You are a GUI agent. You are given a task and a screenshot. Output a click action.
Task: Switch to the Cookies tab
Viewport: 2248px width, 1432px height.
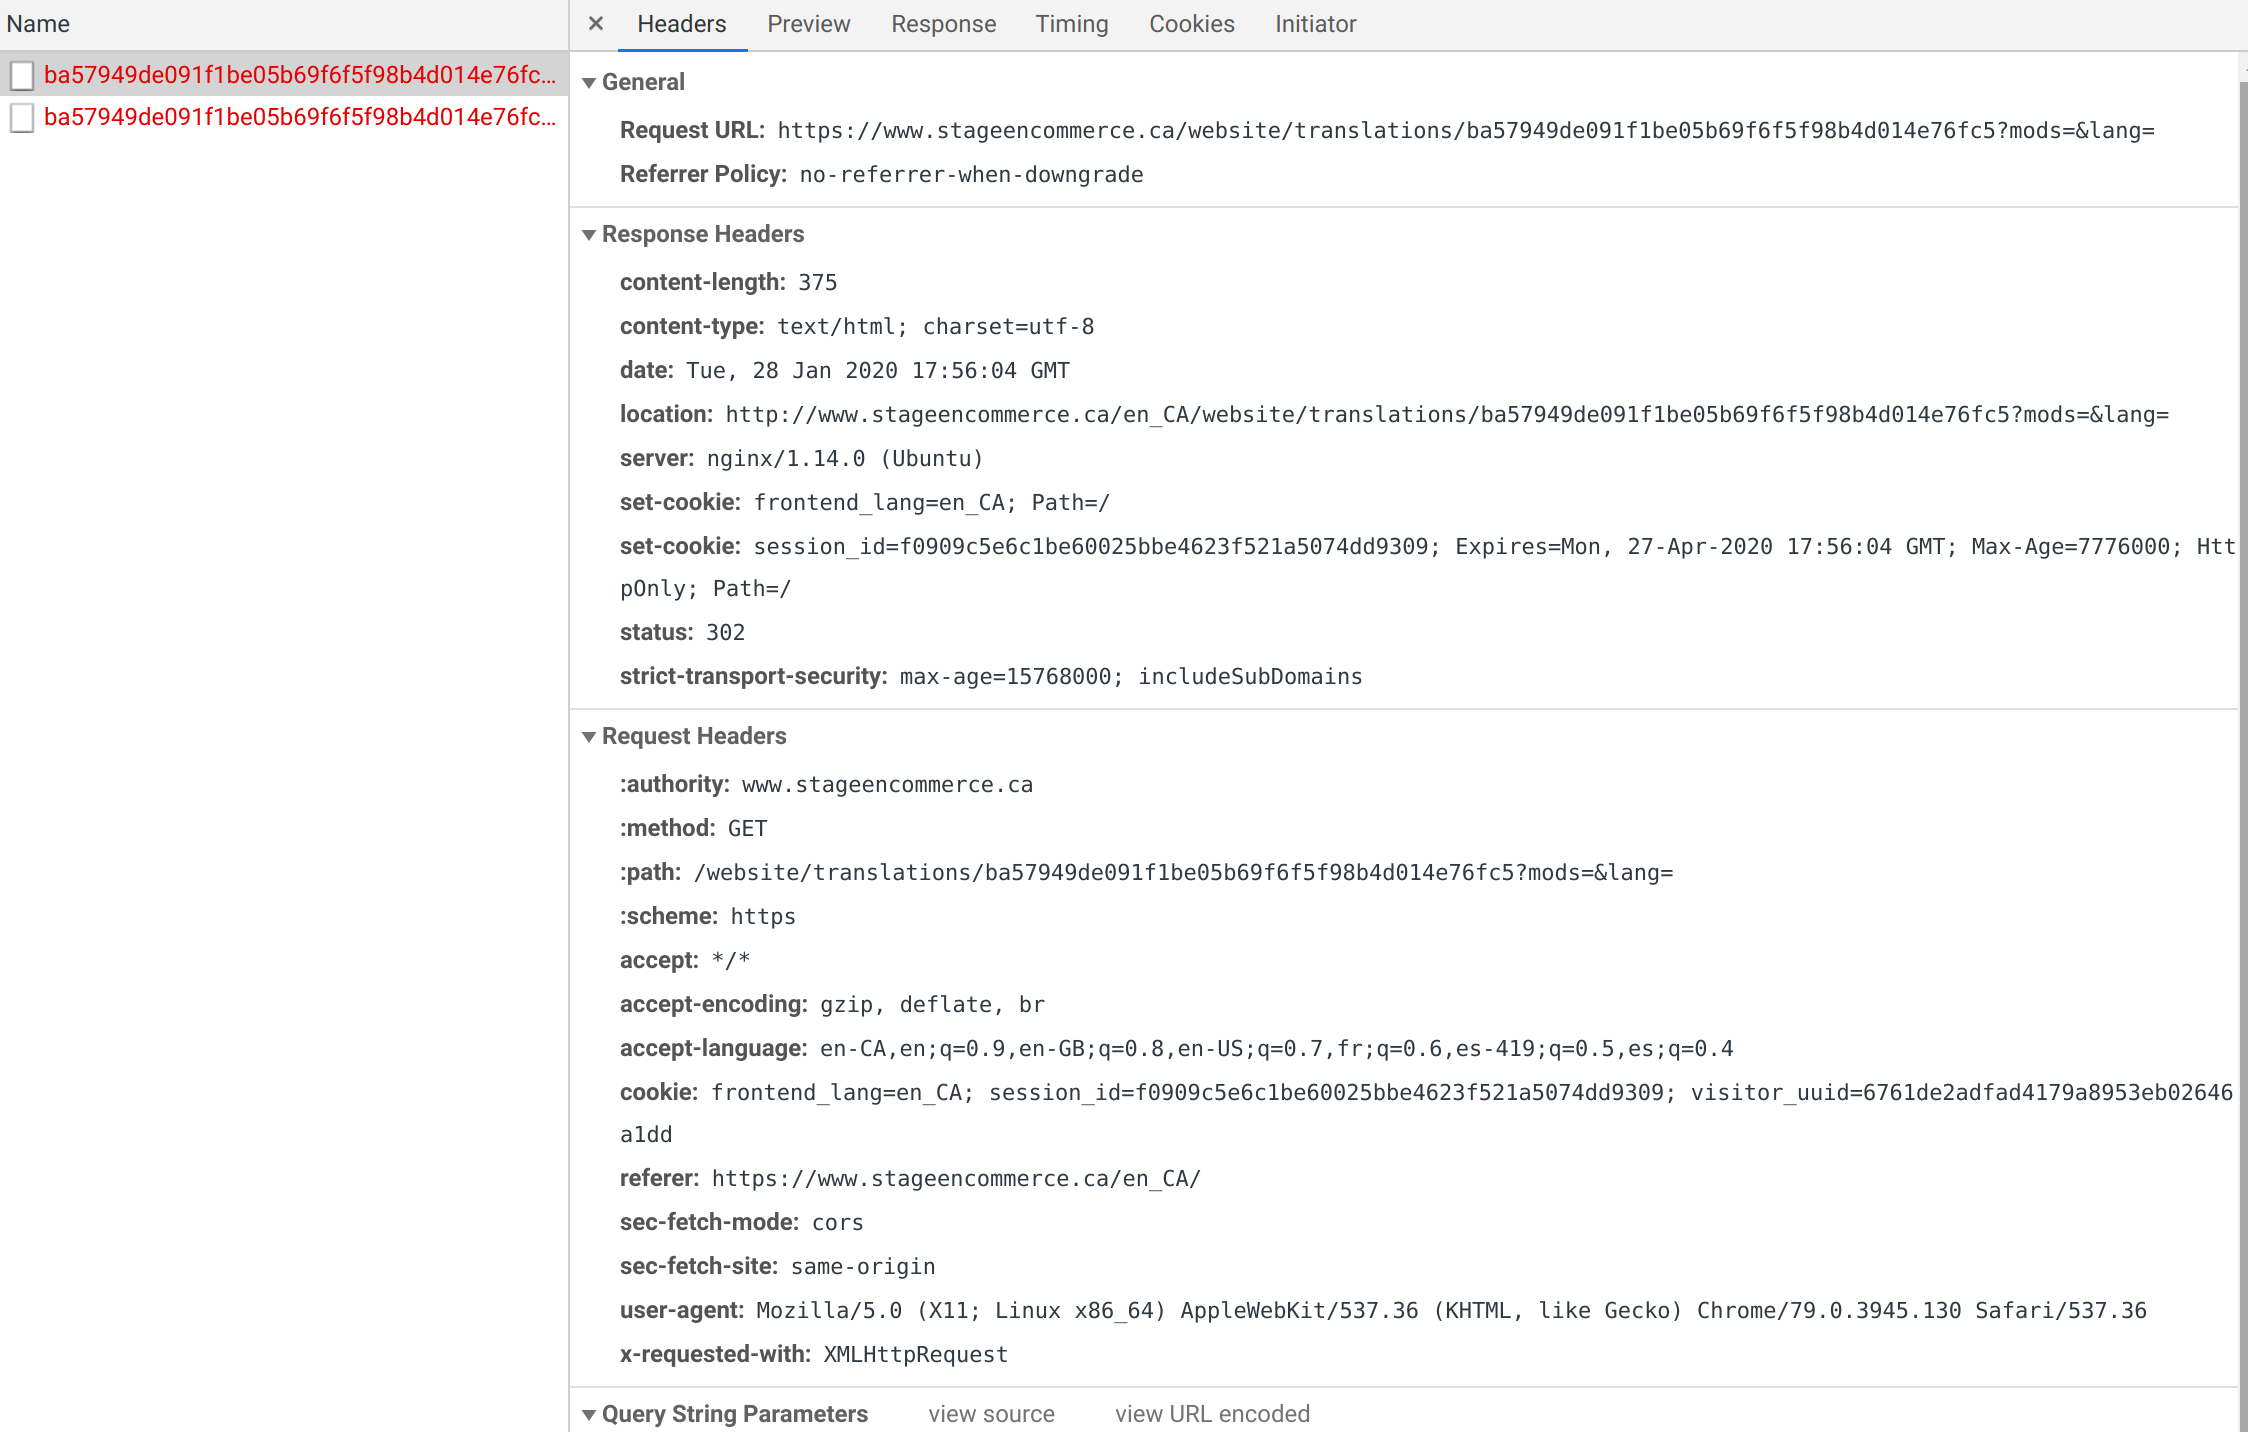pos(1191,24)
